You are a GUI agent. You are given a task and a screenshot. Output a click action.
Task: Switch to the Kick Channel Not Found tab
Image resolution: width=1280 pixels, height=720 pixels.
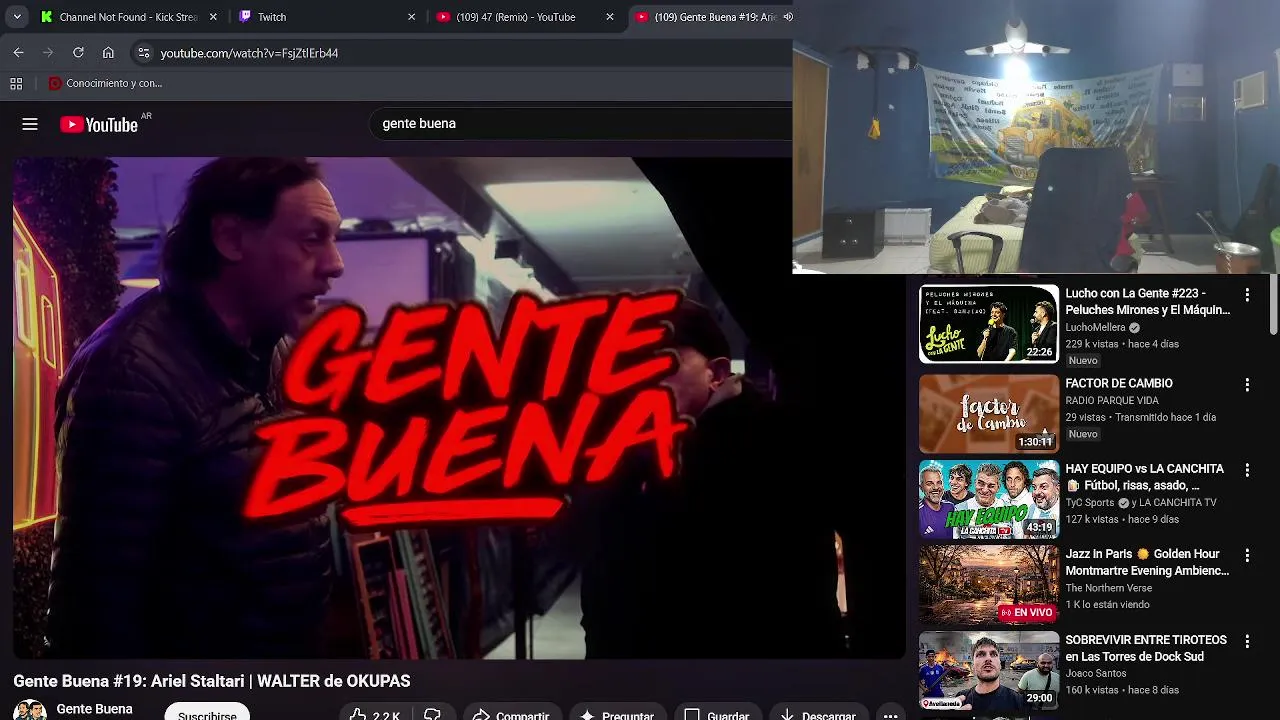click(129, 17)
